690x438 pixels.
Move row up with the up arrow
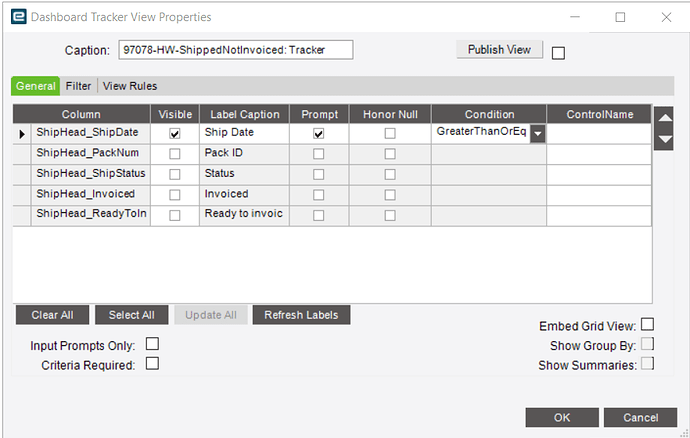[663, 117]
